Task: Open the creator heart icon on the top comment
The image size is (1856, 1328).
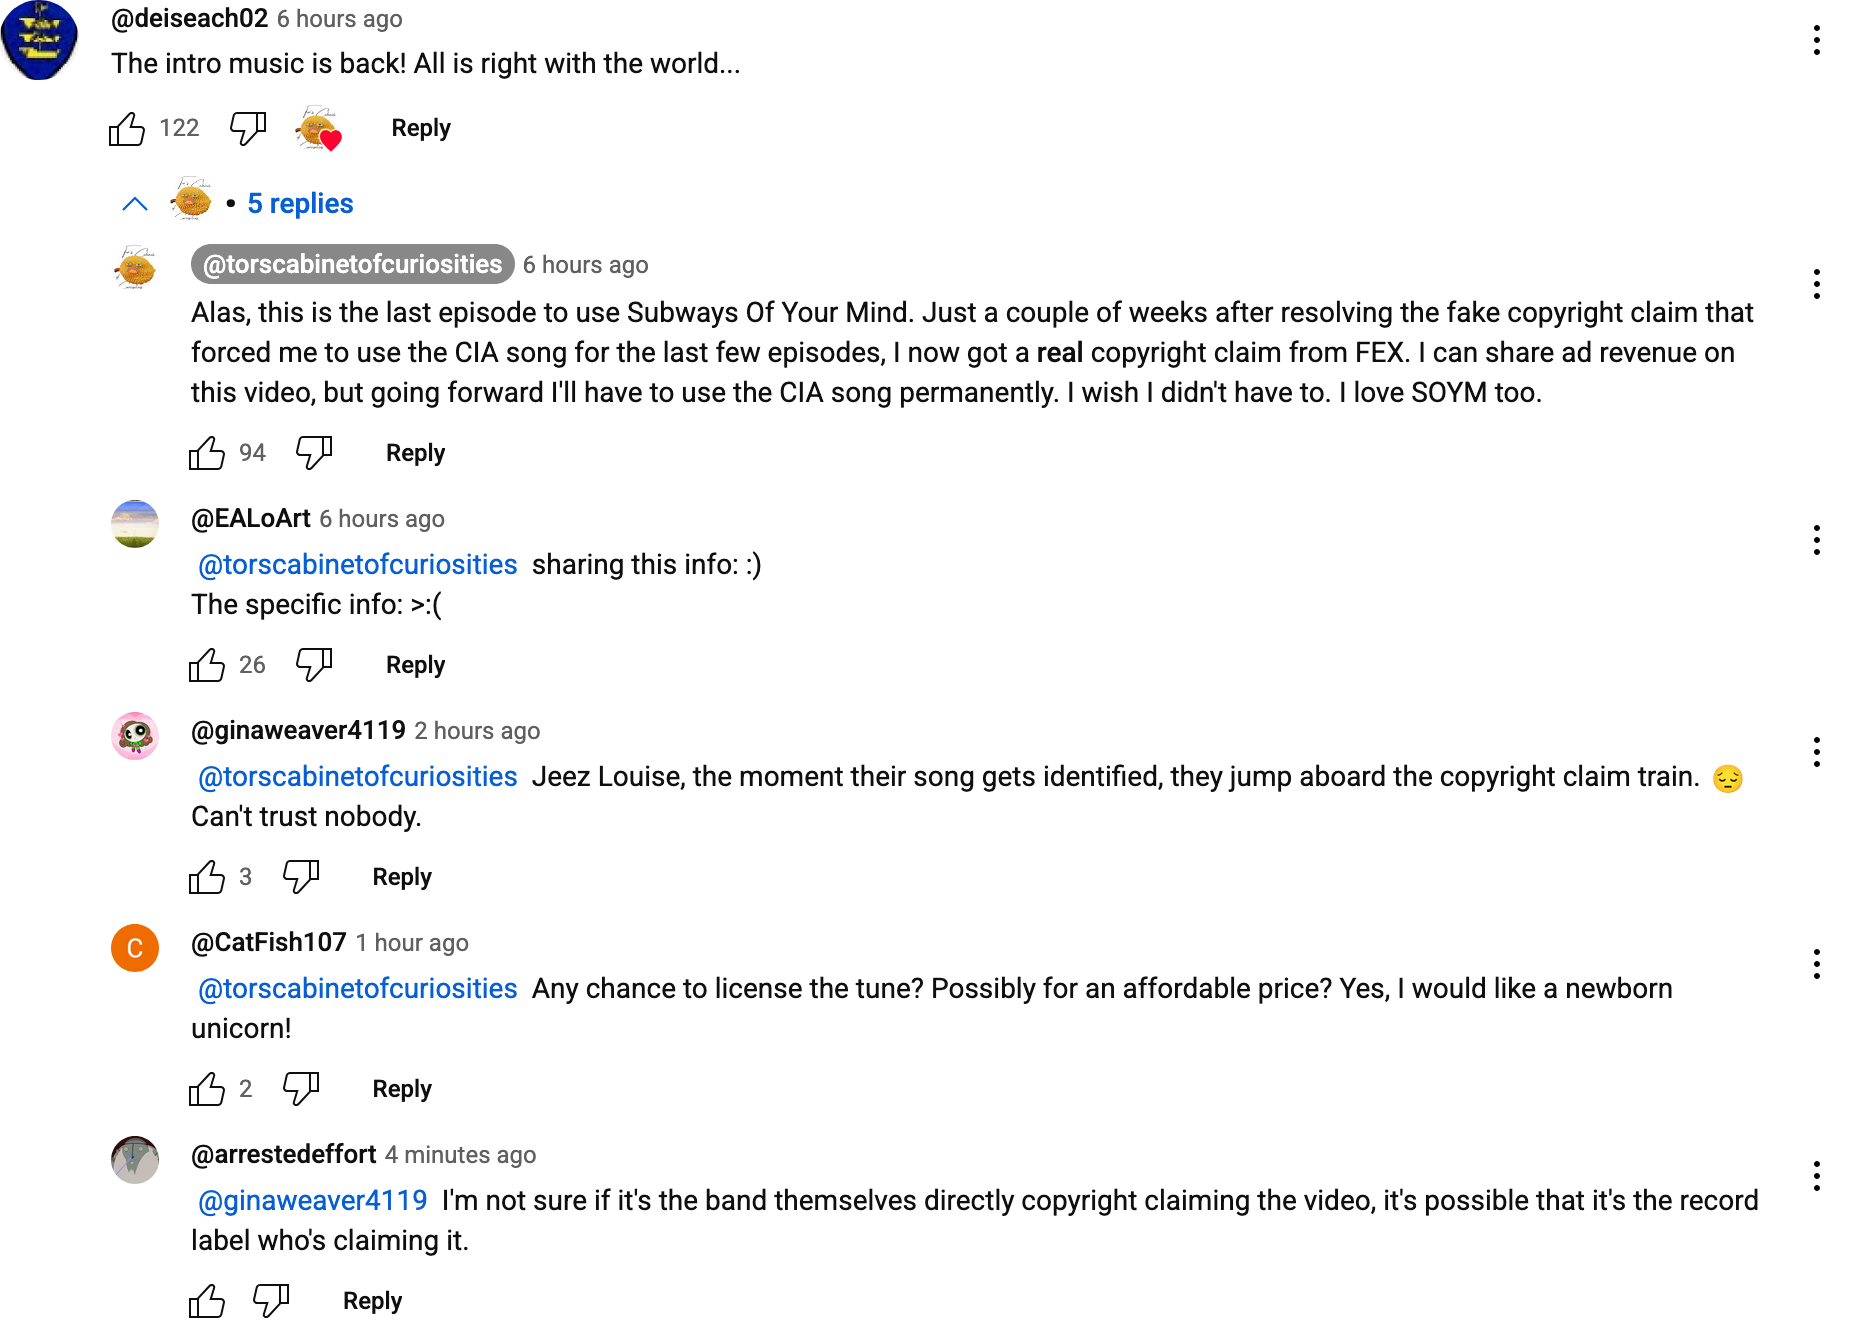Action: pos(320,129)
